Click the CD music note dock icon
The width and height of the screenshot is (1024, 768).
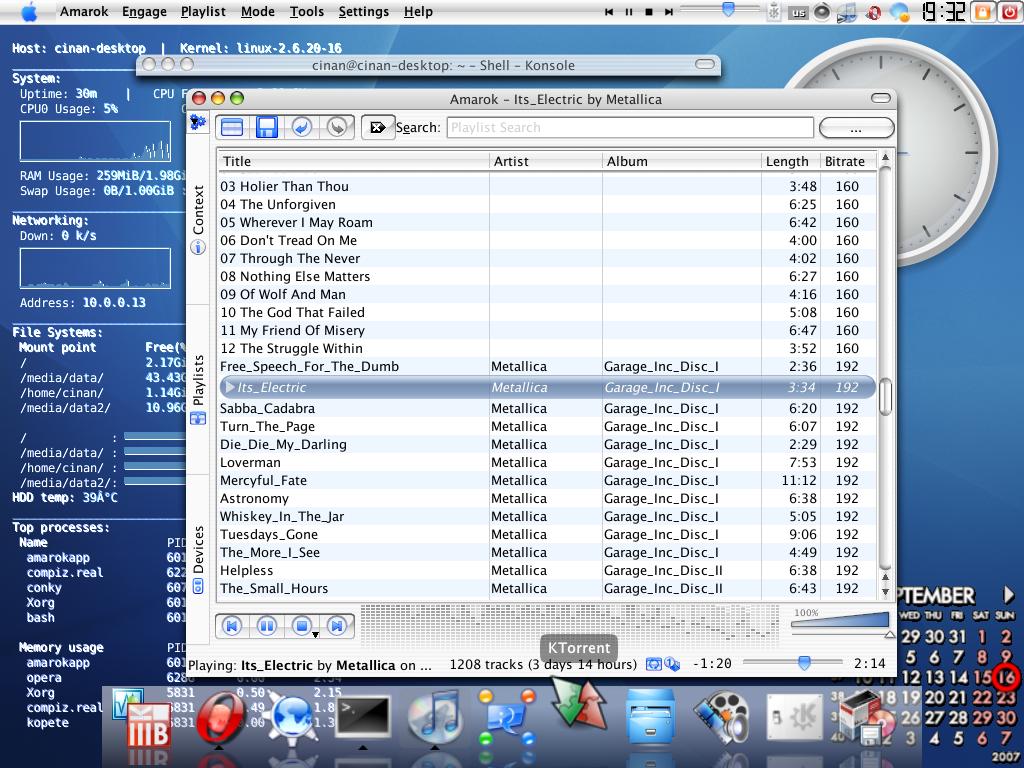point(434,716)
